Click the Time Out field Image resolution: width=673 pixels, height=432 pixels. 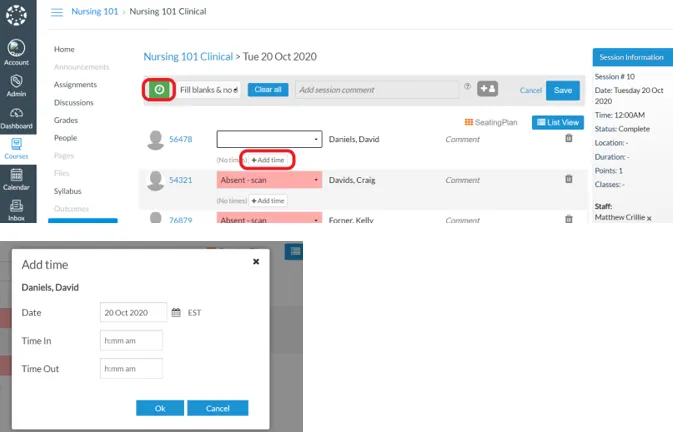[x=131, y=369]
